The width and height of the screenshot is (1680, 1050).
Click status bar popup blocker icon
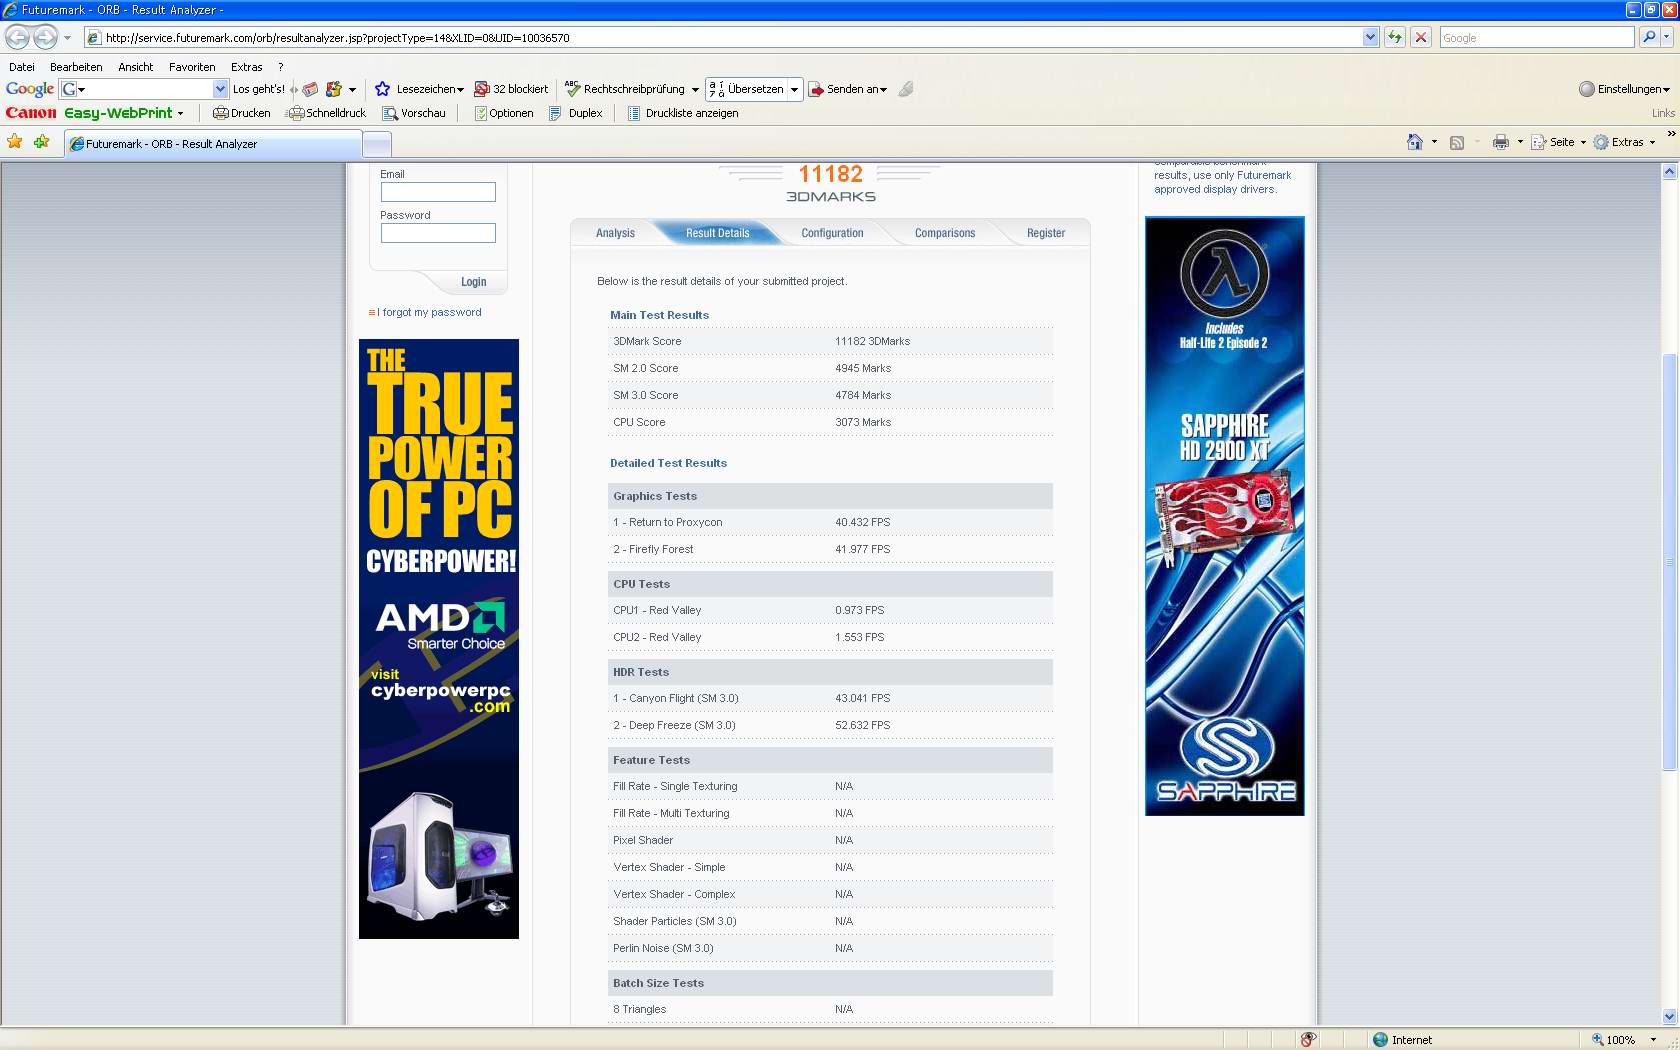pyautogui.click(x=1308, y=1039)
